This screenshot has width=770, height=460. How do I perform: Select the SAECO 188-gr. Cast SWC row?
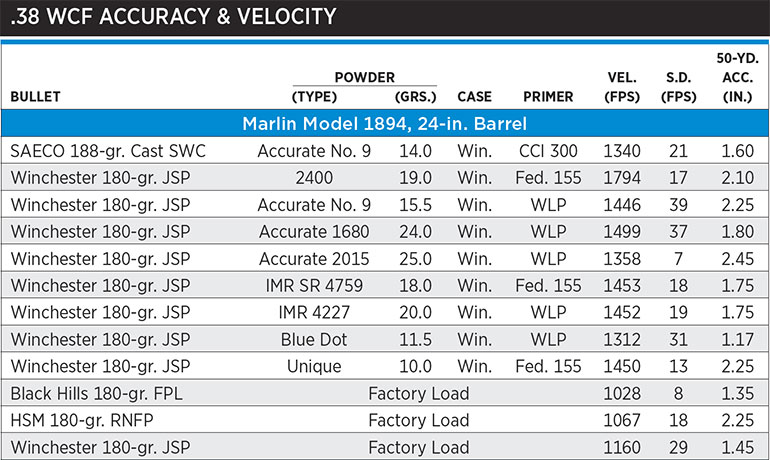tap(385, 151)
